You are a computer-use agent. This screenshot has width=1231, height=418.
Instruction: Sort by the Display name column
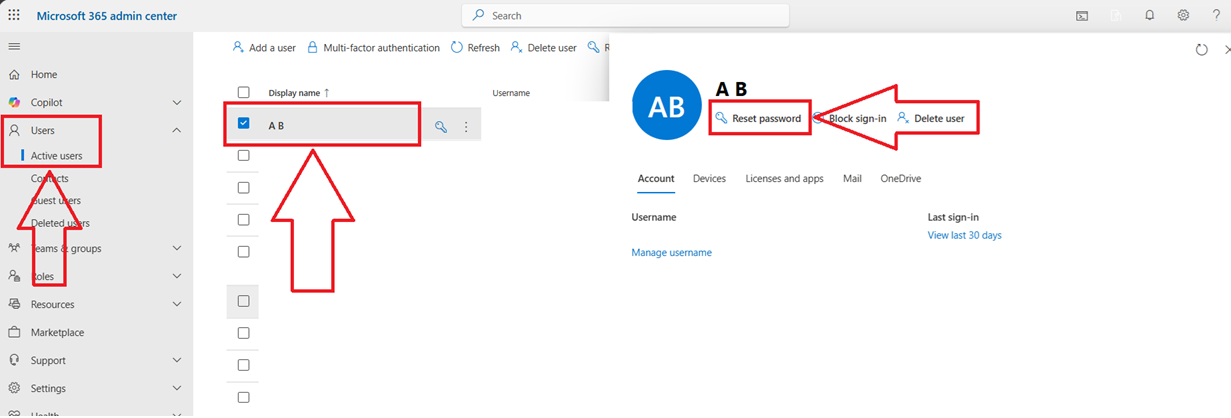click(x=299, y=93)
